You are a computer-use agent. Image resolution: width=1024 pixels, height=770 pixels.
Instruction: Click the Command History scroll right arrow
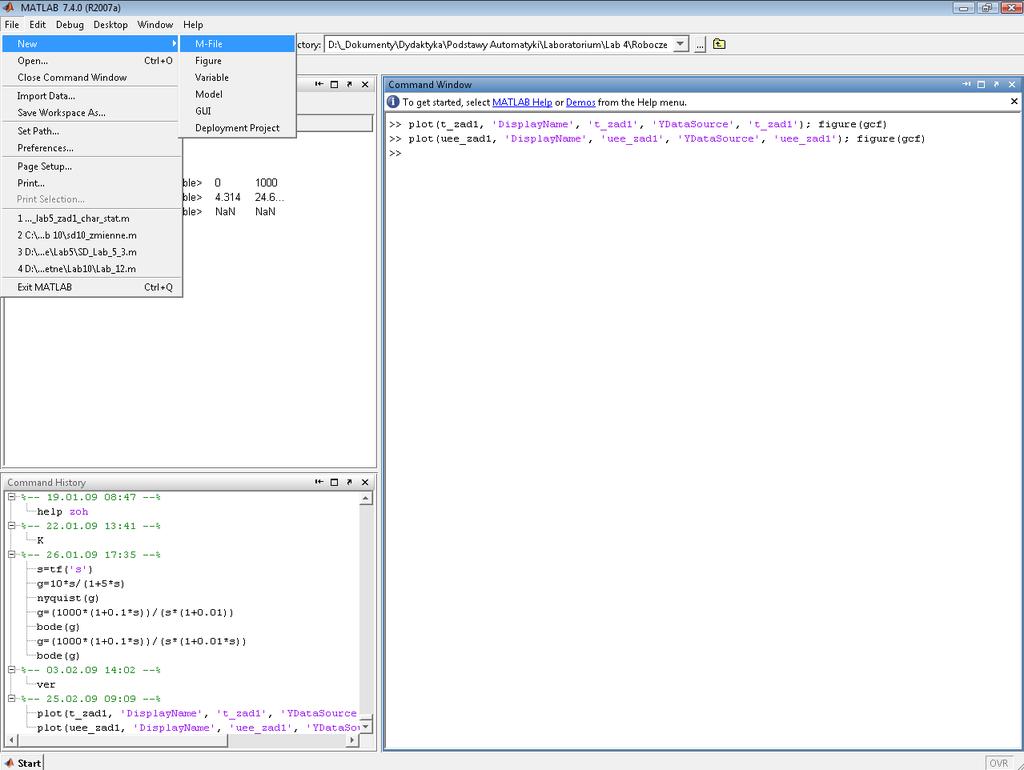tap(353, 740)
